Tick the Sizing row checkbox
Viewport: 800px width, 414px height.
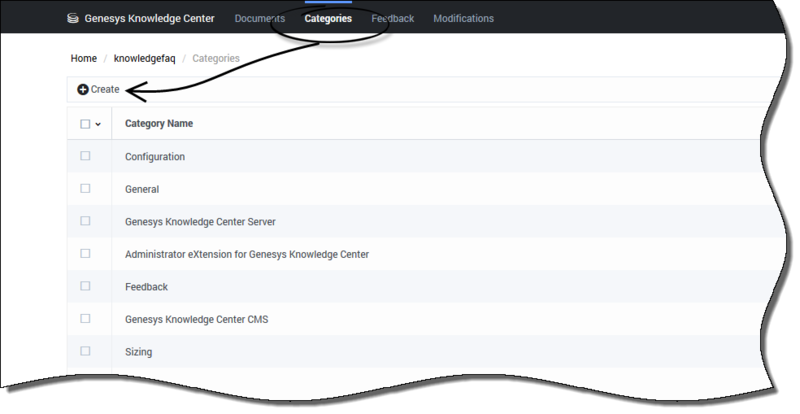click(x=85, y=351)
